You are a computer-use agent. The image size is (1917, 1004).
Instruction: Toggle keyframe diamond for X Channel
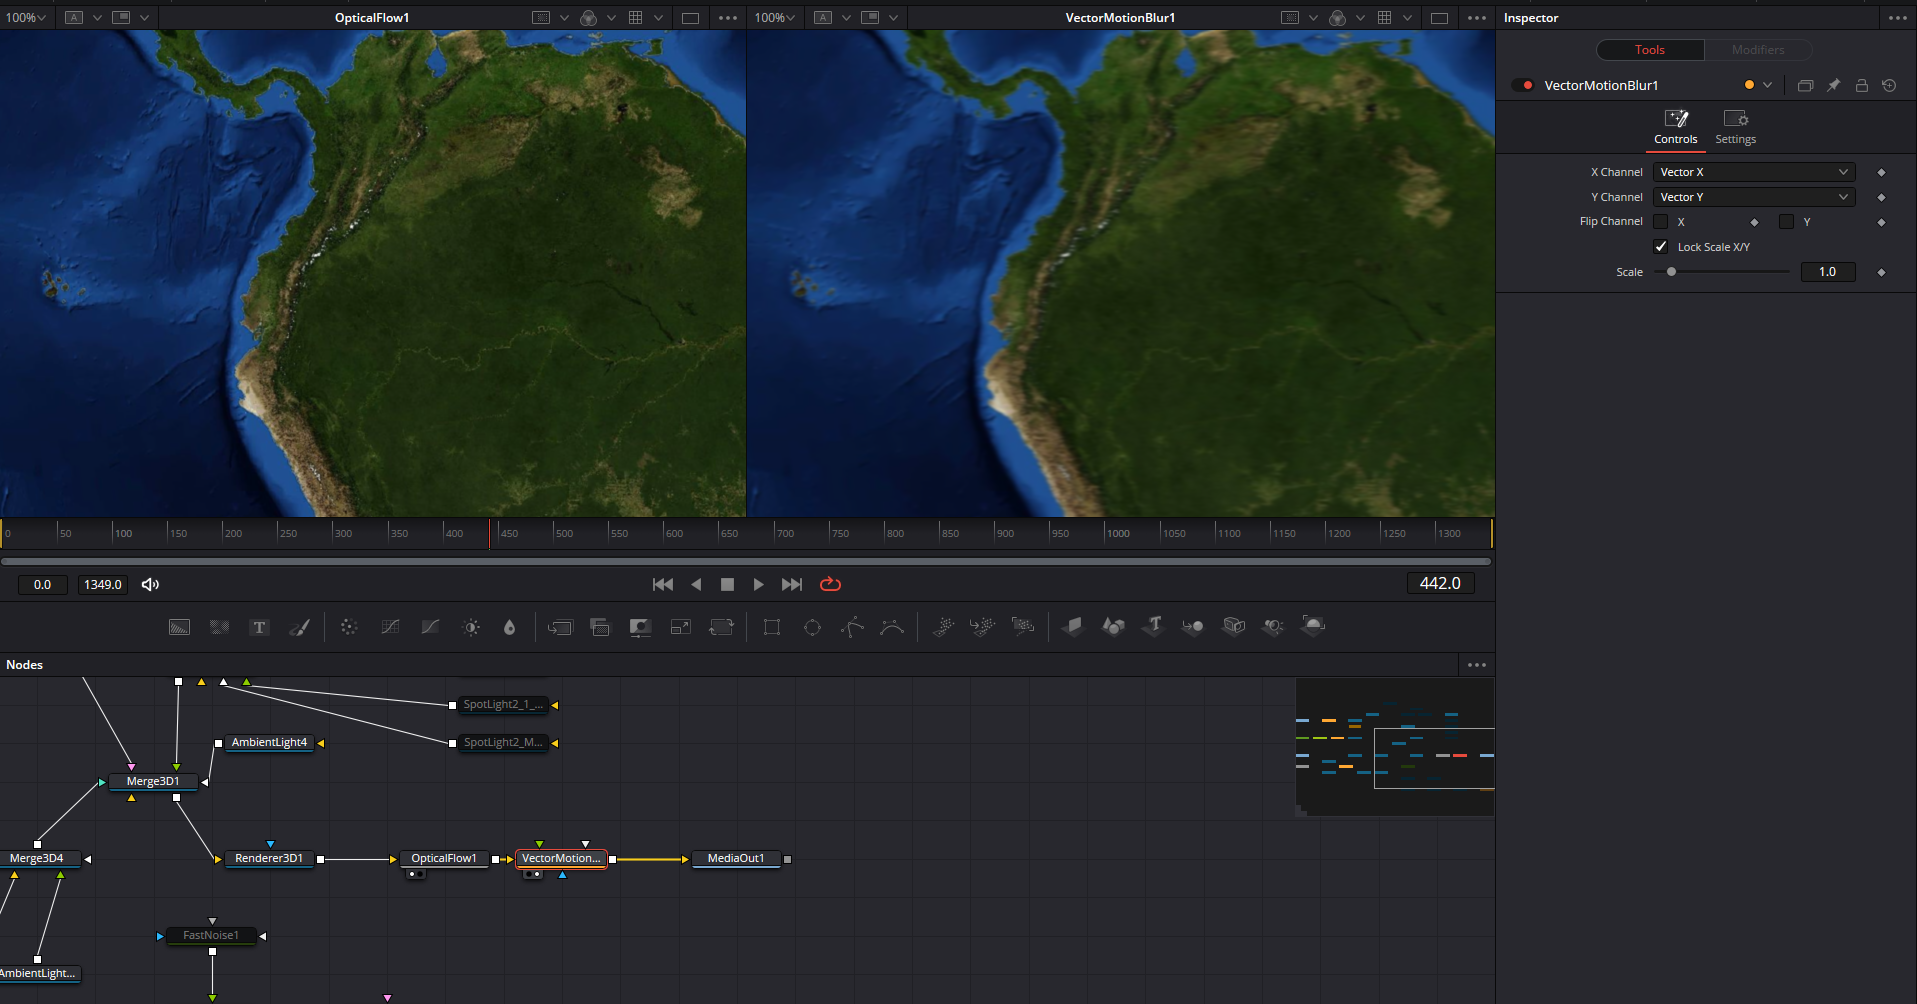pos(1881,172)
